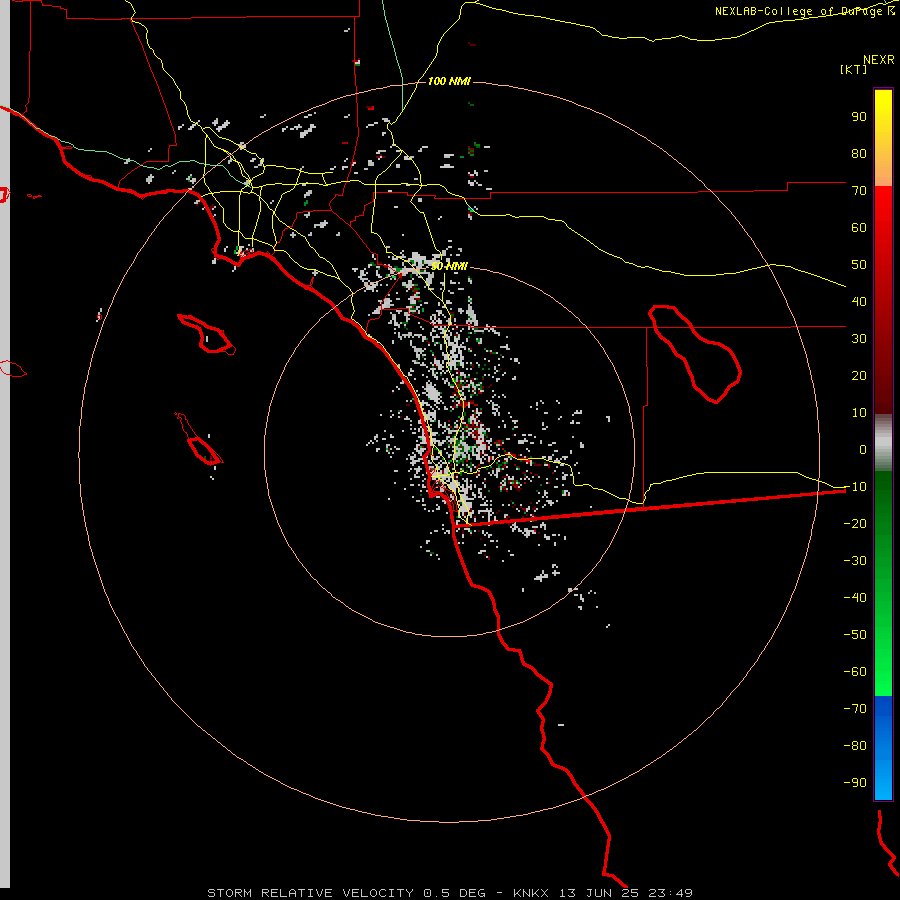
Task: Click the 90 value on the velocity scale
Action: pos(859,117)
